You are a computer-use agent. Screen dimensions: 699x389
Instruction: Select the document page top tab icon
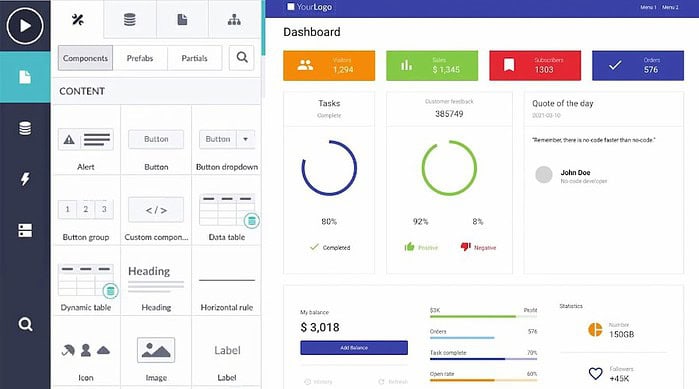pyautogui.click(x=182, y=20)
